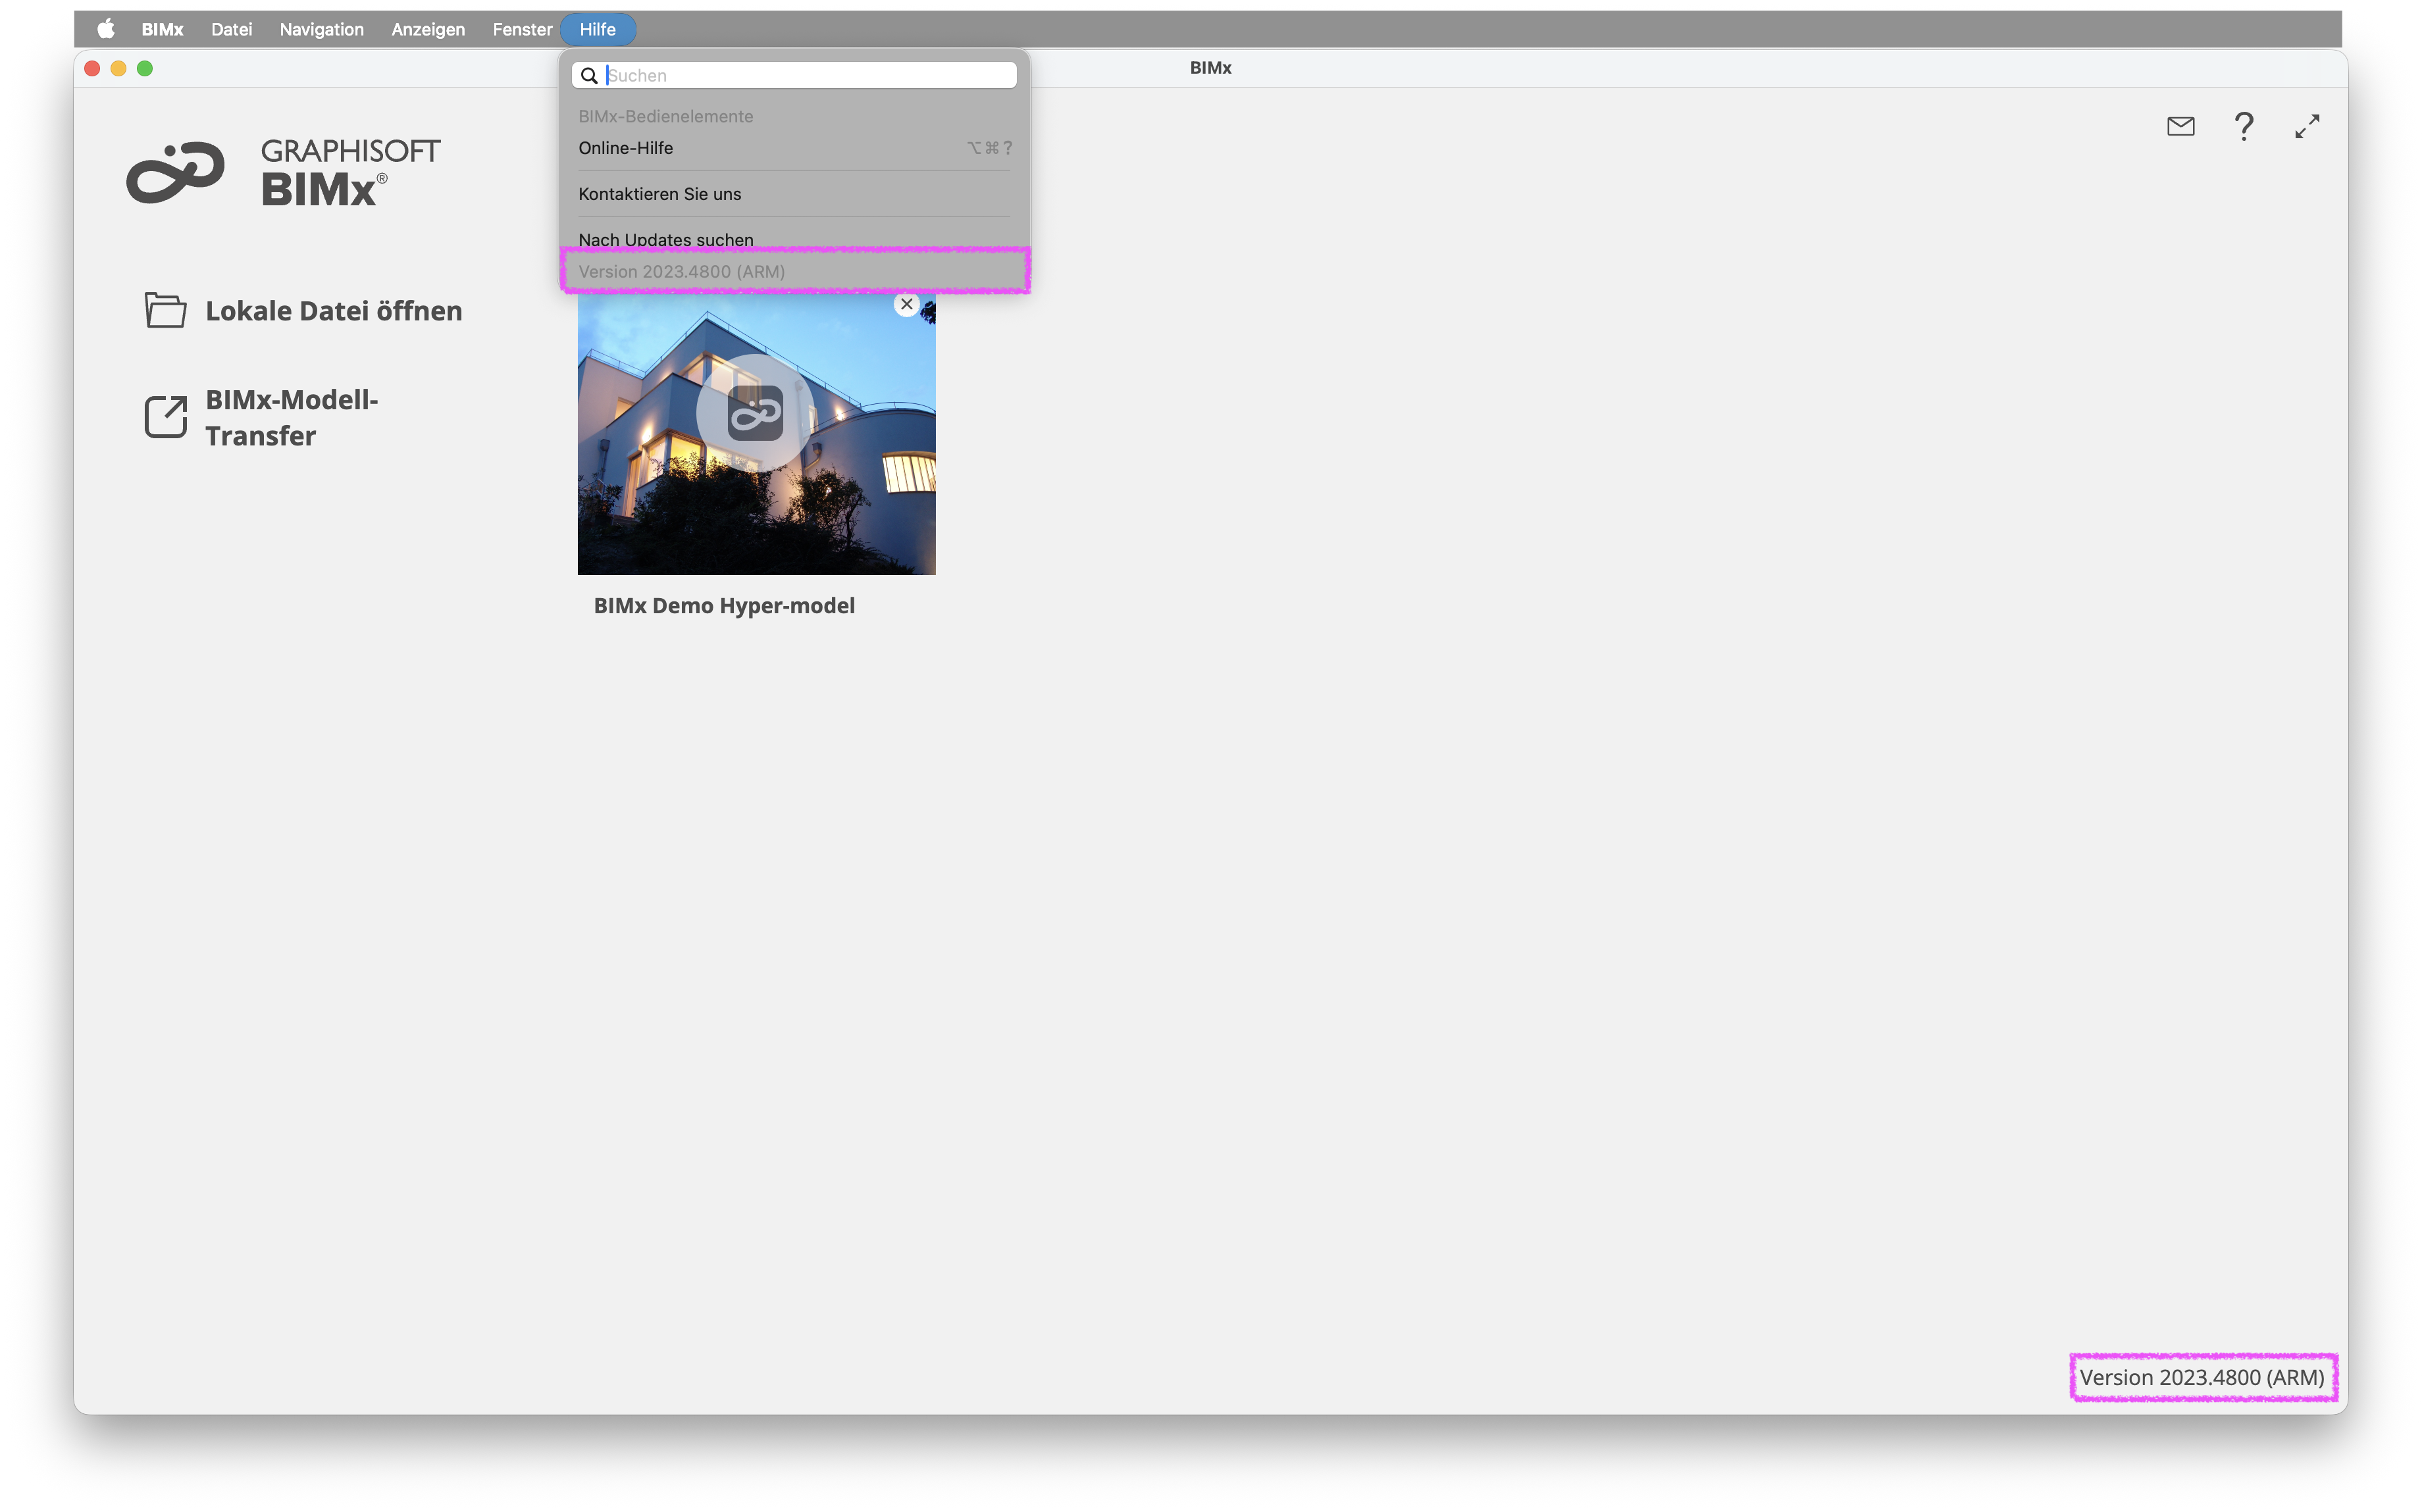Click the BIMx-Modell-Transfer share icon
The height and width of the screenshot is (1512, 2422).
click(x=165, y=417)
